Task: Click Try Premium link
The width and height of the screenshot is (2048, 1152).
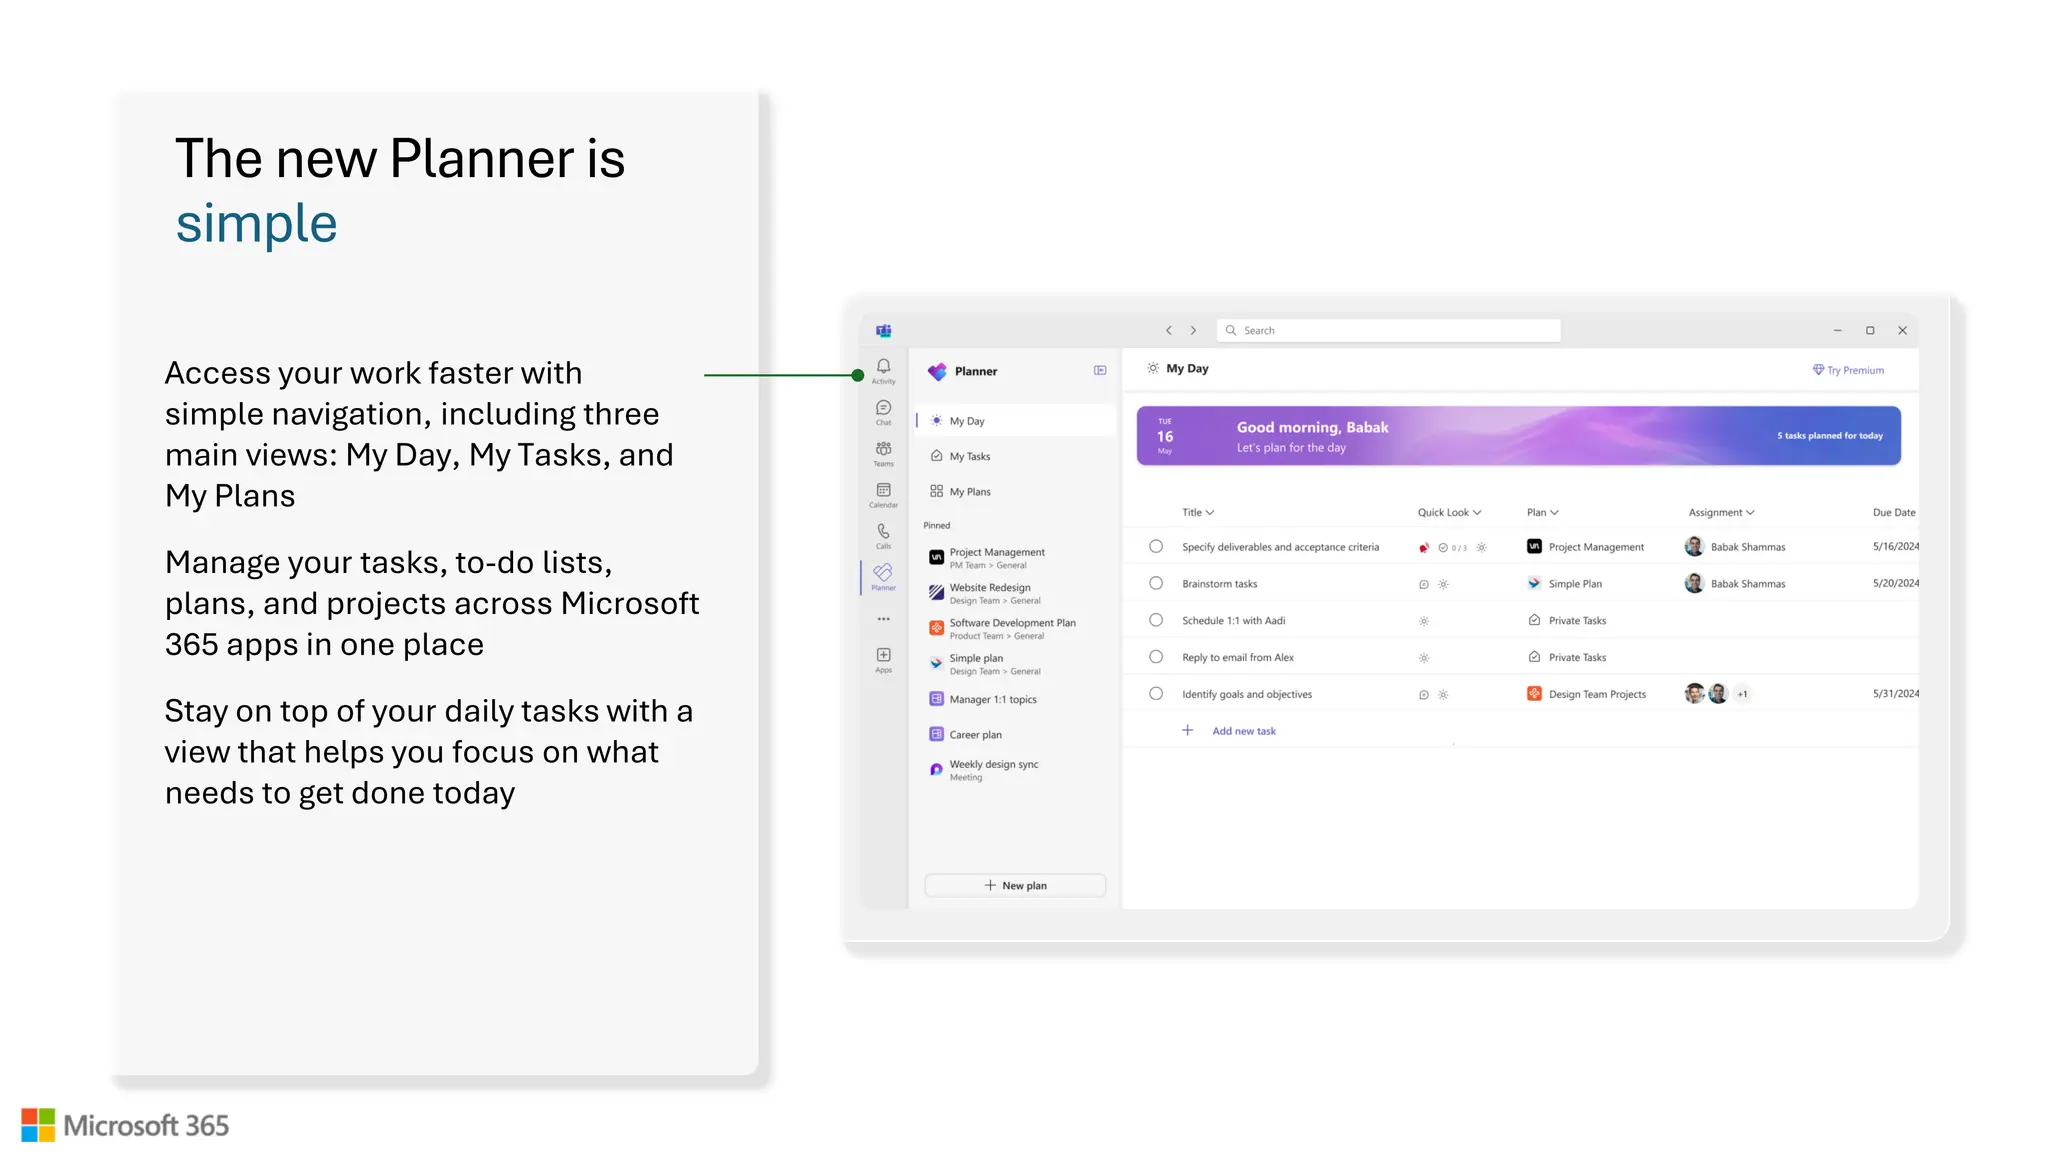Action: pyautogui.click(x=1848, y=370)
